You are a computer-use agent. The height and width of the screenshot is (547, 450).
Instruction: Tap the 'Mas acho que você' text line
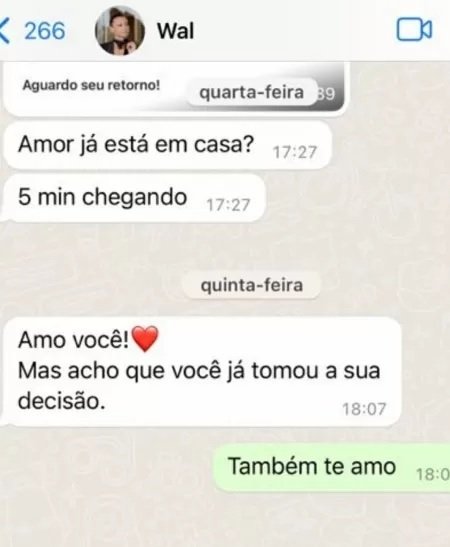pyautogui.click(x=119, y=371)
